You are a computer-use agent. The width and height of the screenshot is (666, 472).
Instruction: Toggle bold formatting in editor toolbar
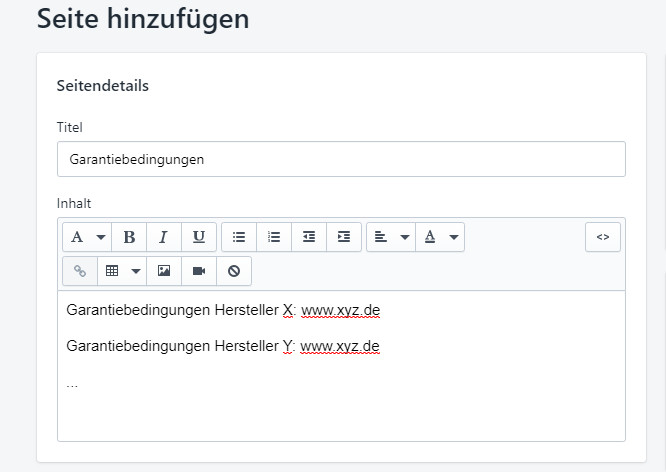point(129,237)
